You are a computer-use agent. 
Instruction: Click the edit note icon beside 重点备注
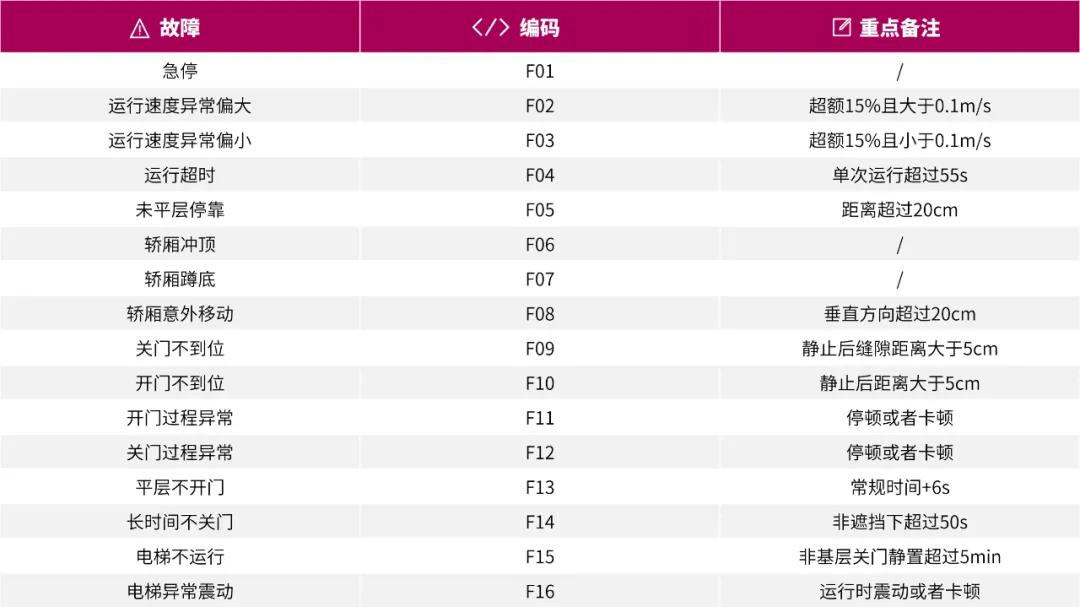[842, 28]
